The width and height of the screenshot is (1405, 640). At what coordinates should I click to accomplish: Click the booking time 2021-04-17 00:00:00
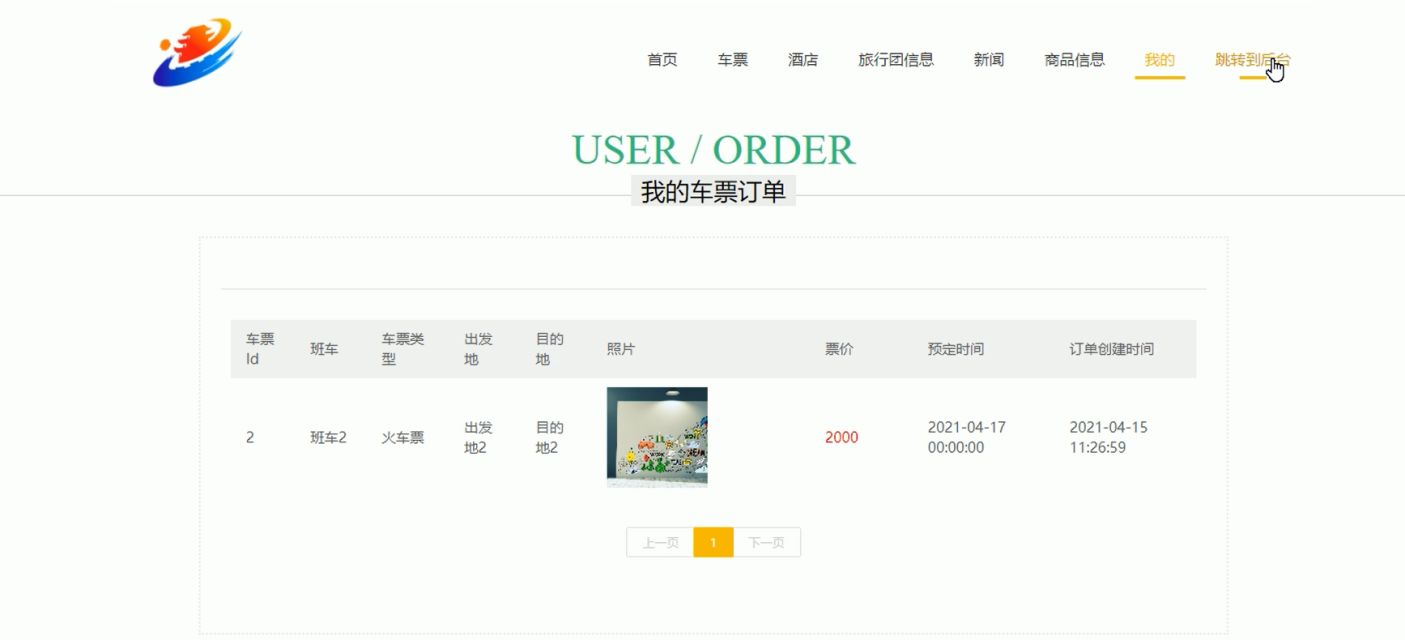tap(967, 437)
